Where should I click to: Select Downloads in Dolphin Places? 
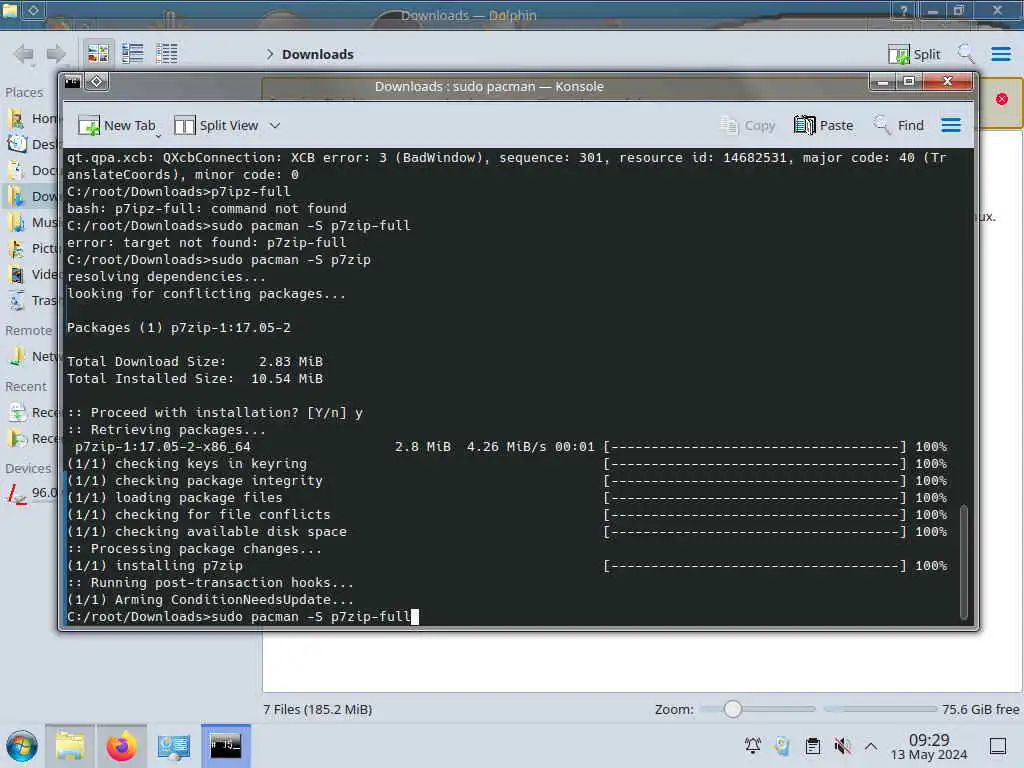pyautogui.click(x=33, y=197)
